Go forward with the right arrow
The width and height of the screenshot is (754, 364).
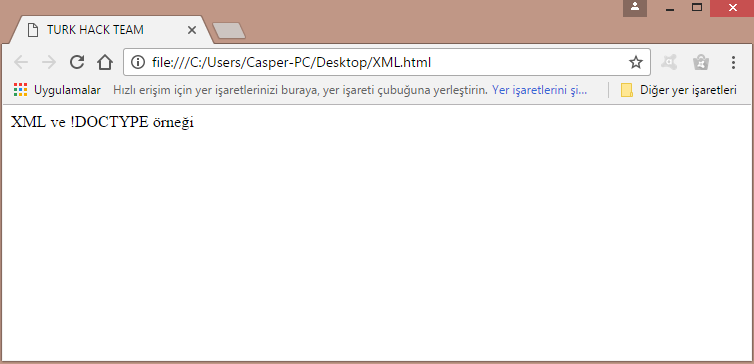49,62
